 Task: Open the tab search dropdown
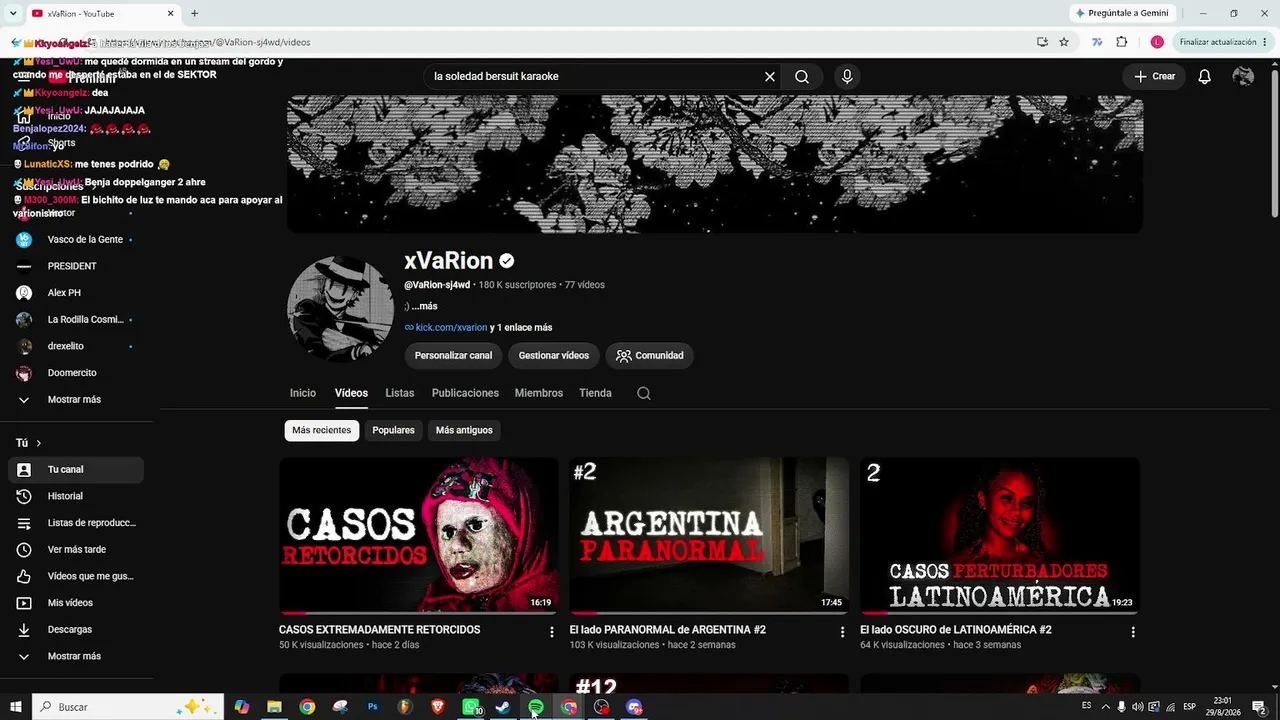(x=13, y=13)
